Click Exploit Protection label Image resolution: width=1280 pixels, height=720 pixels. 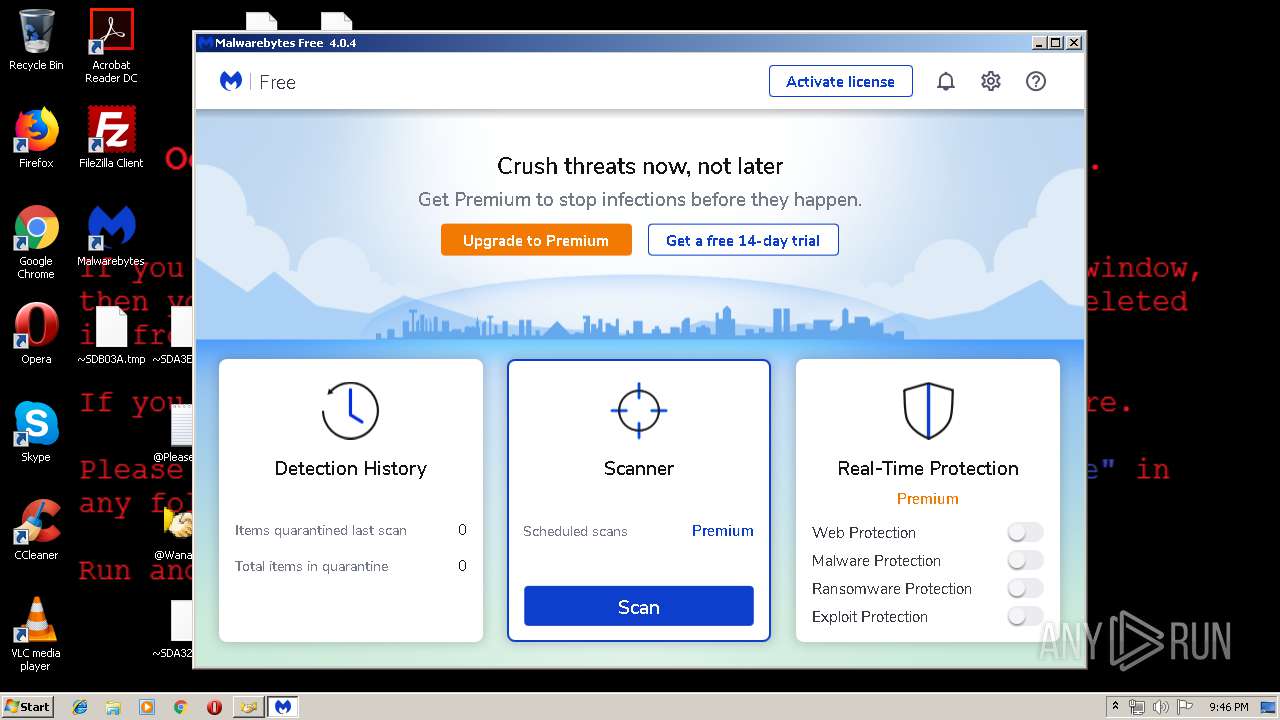click(870, 617)
